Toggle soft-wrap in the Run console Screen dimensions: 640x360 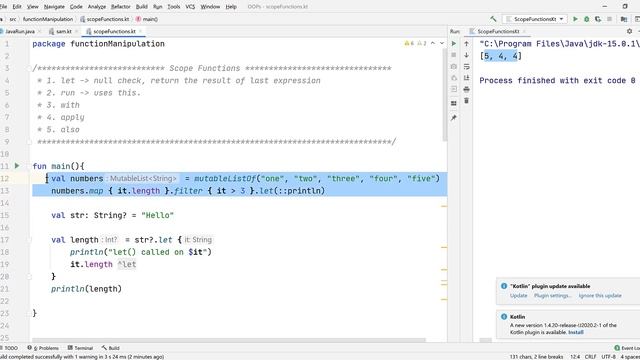tap(467, 66)
